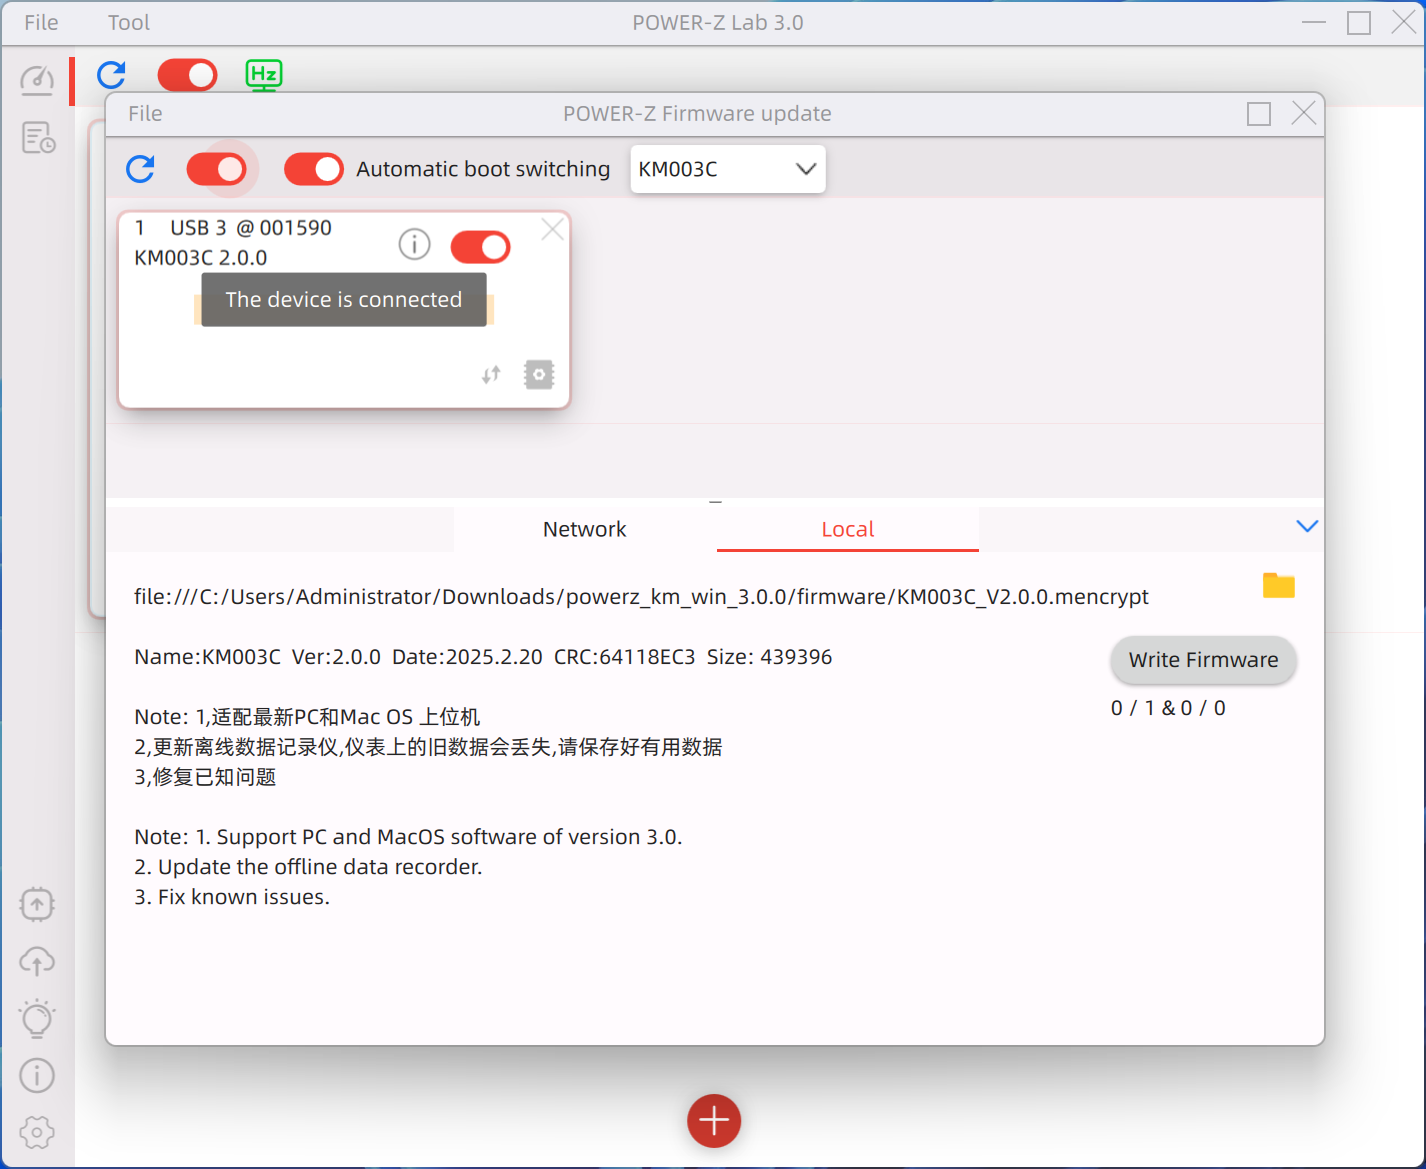Select the dashboard meter icon in the sidebar
Image resolution: width=1426 pixels, height=1169 pixels.
coord(37,81)
